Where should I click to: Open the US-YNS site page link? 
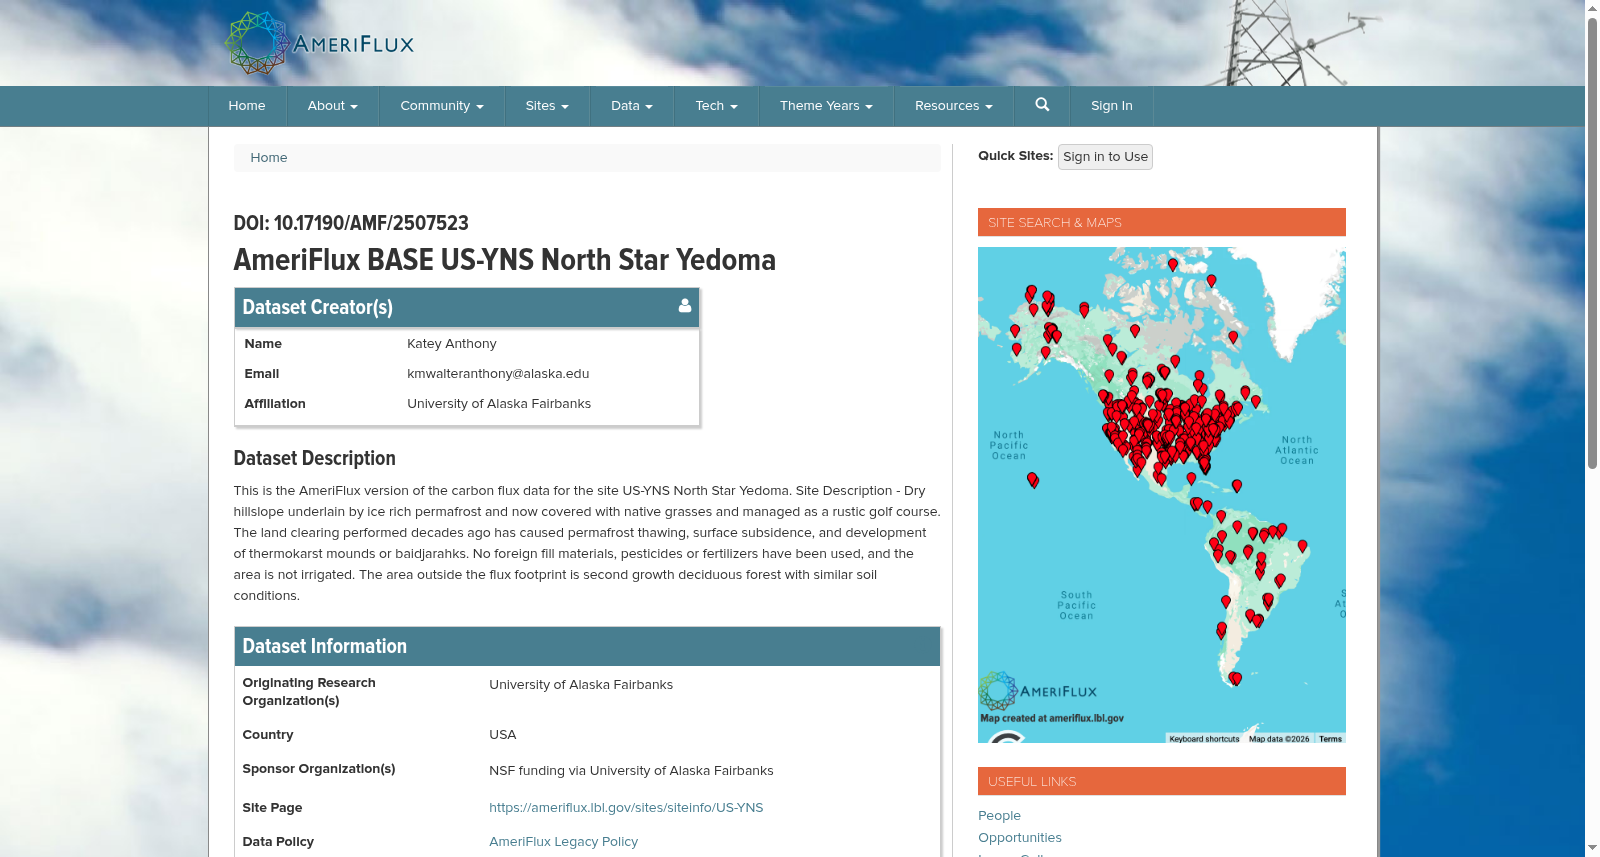coord(626,808)
